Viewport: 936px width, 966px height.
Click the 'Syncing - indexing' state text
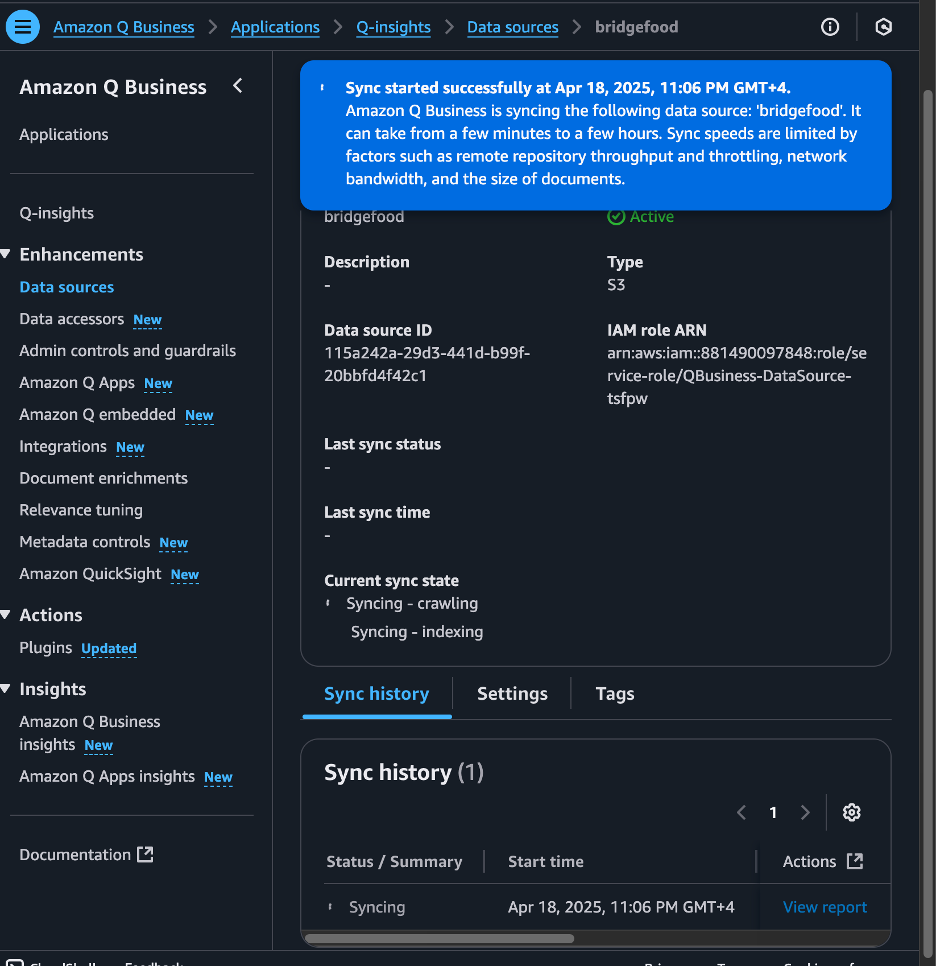point(417,632)
